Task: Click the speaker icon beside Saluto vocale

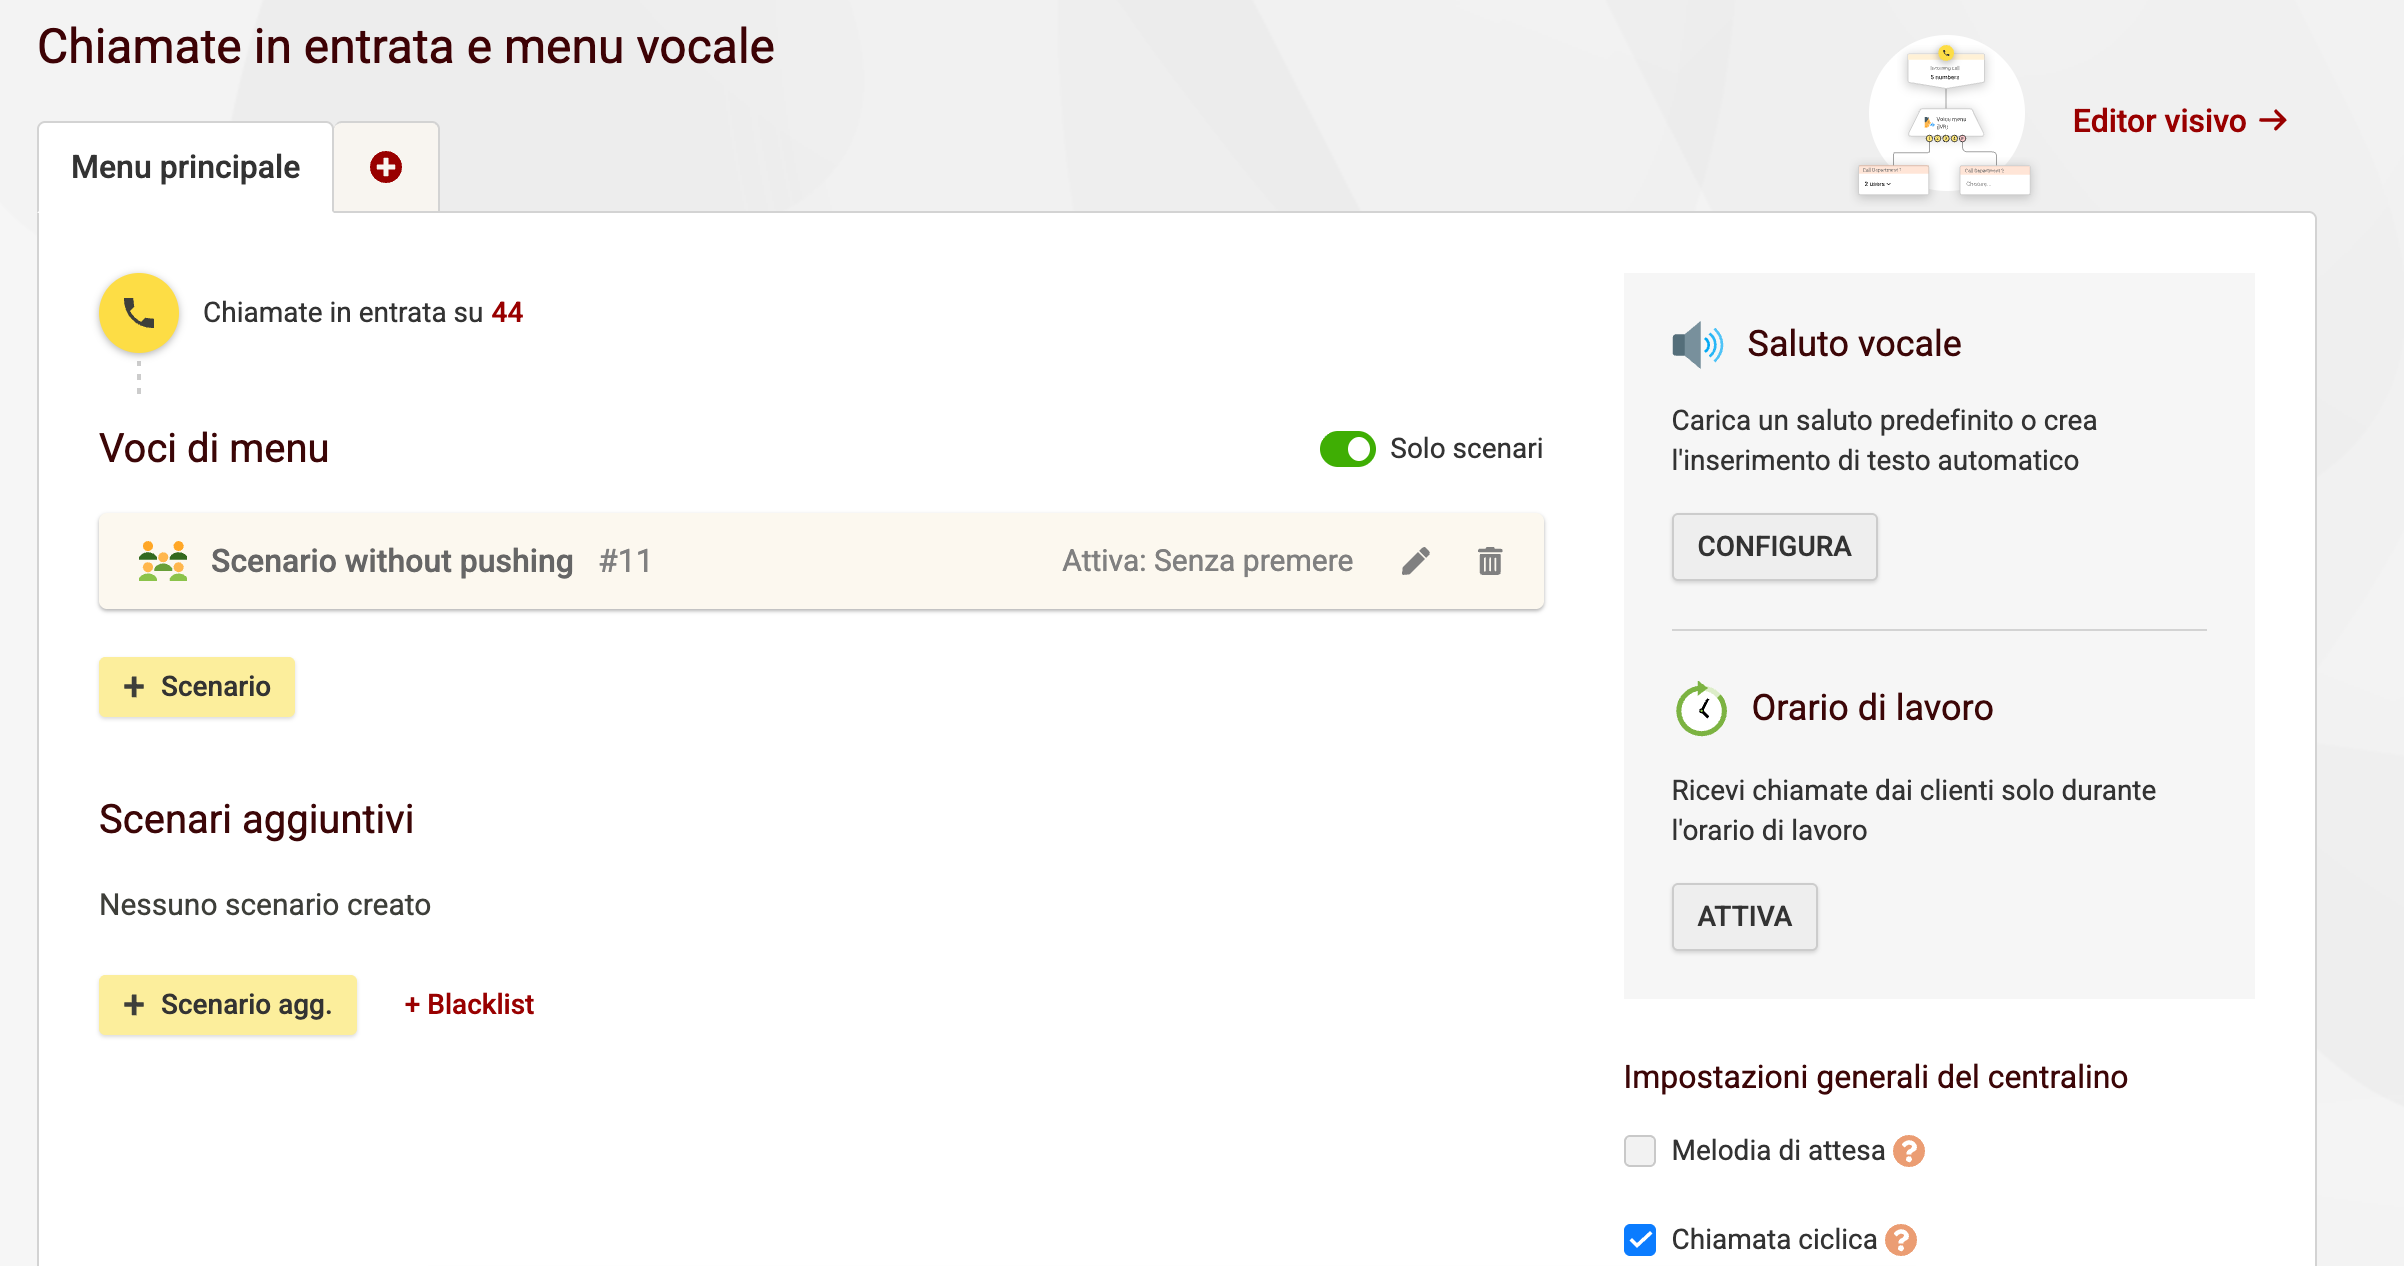Action: click(x=1698, y=343)
